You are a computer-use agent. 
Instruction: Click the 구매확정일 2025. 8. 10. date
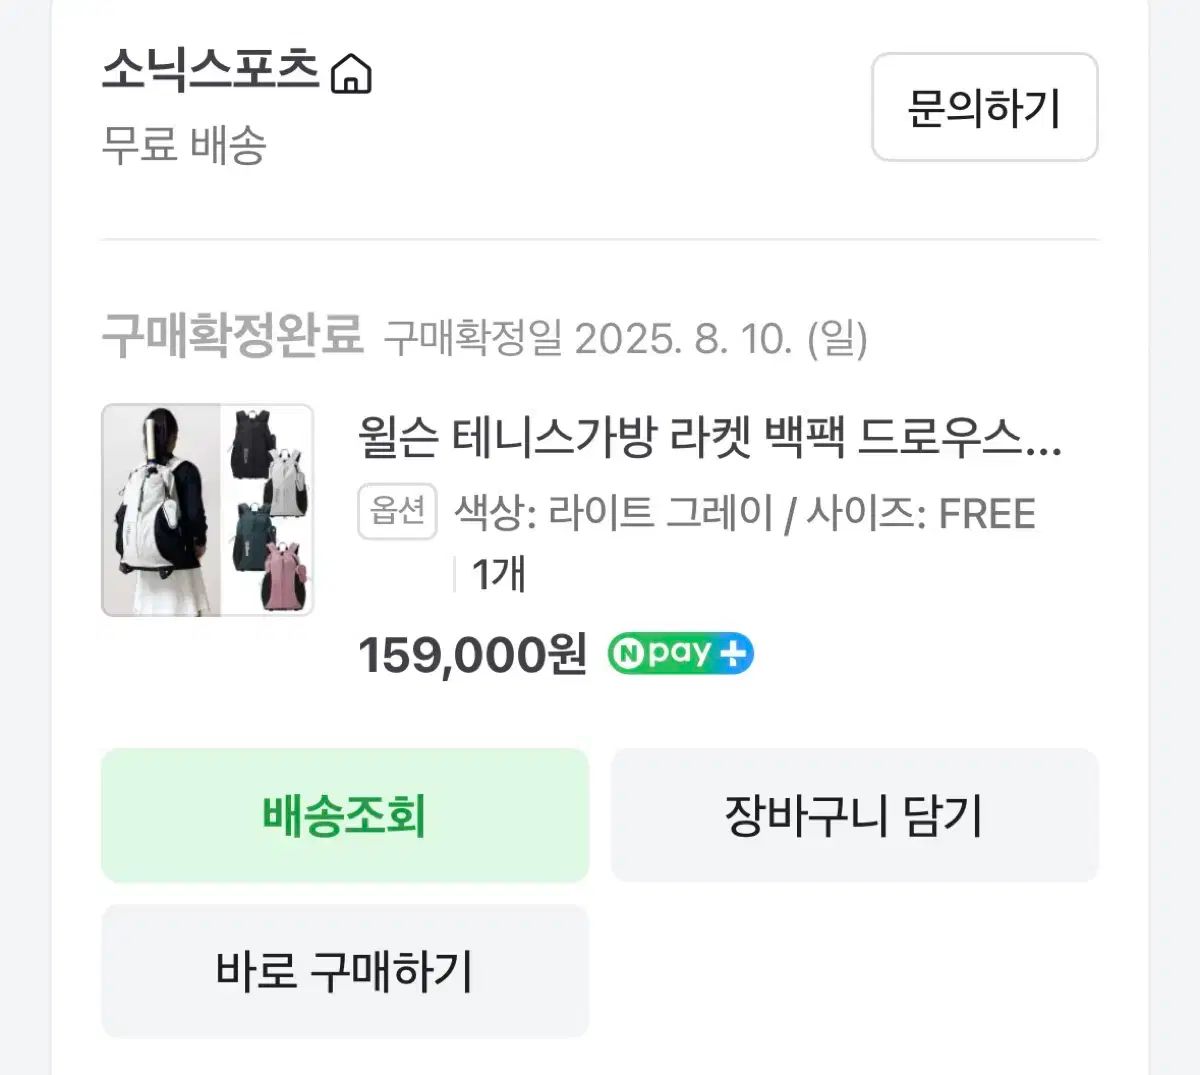tap(625, 339)
